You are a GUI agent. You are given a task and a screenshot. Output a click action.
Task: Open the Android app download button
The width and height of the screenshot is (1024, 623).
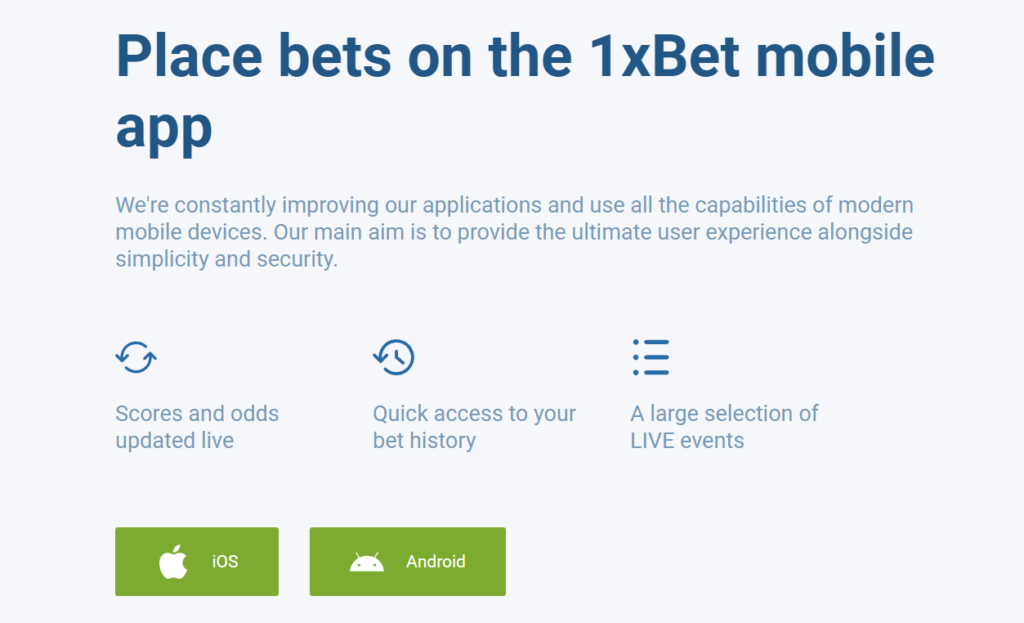click(407, 562)
